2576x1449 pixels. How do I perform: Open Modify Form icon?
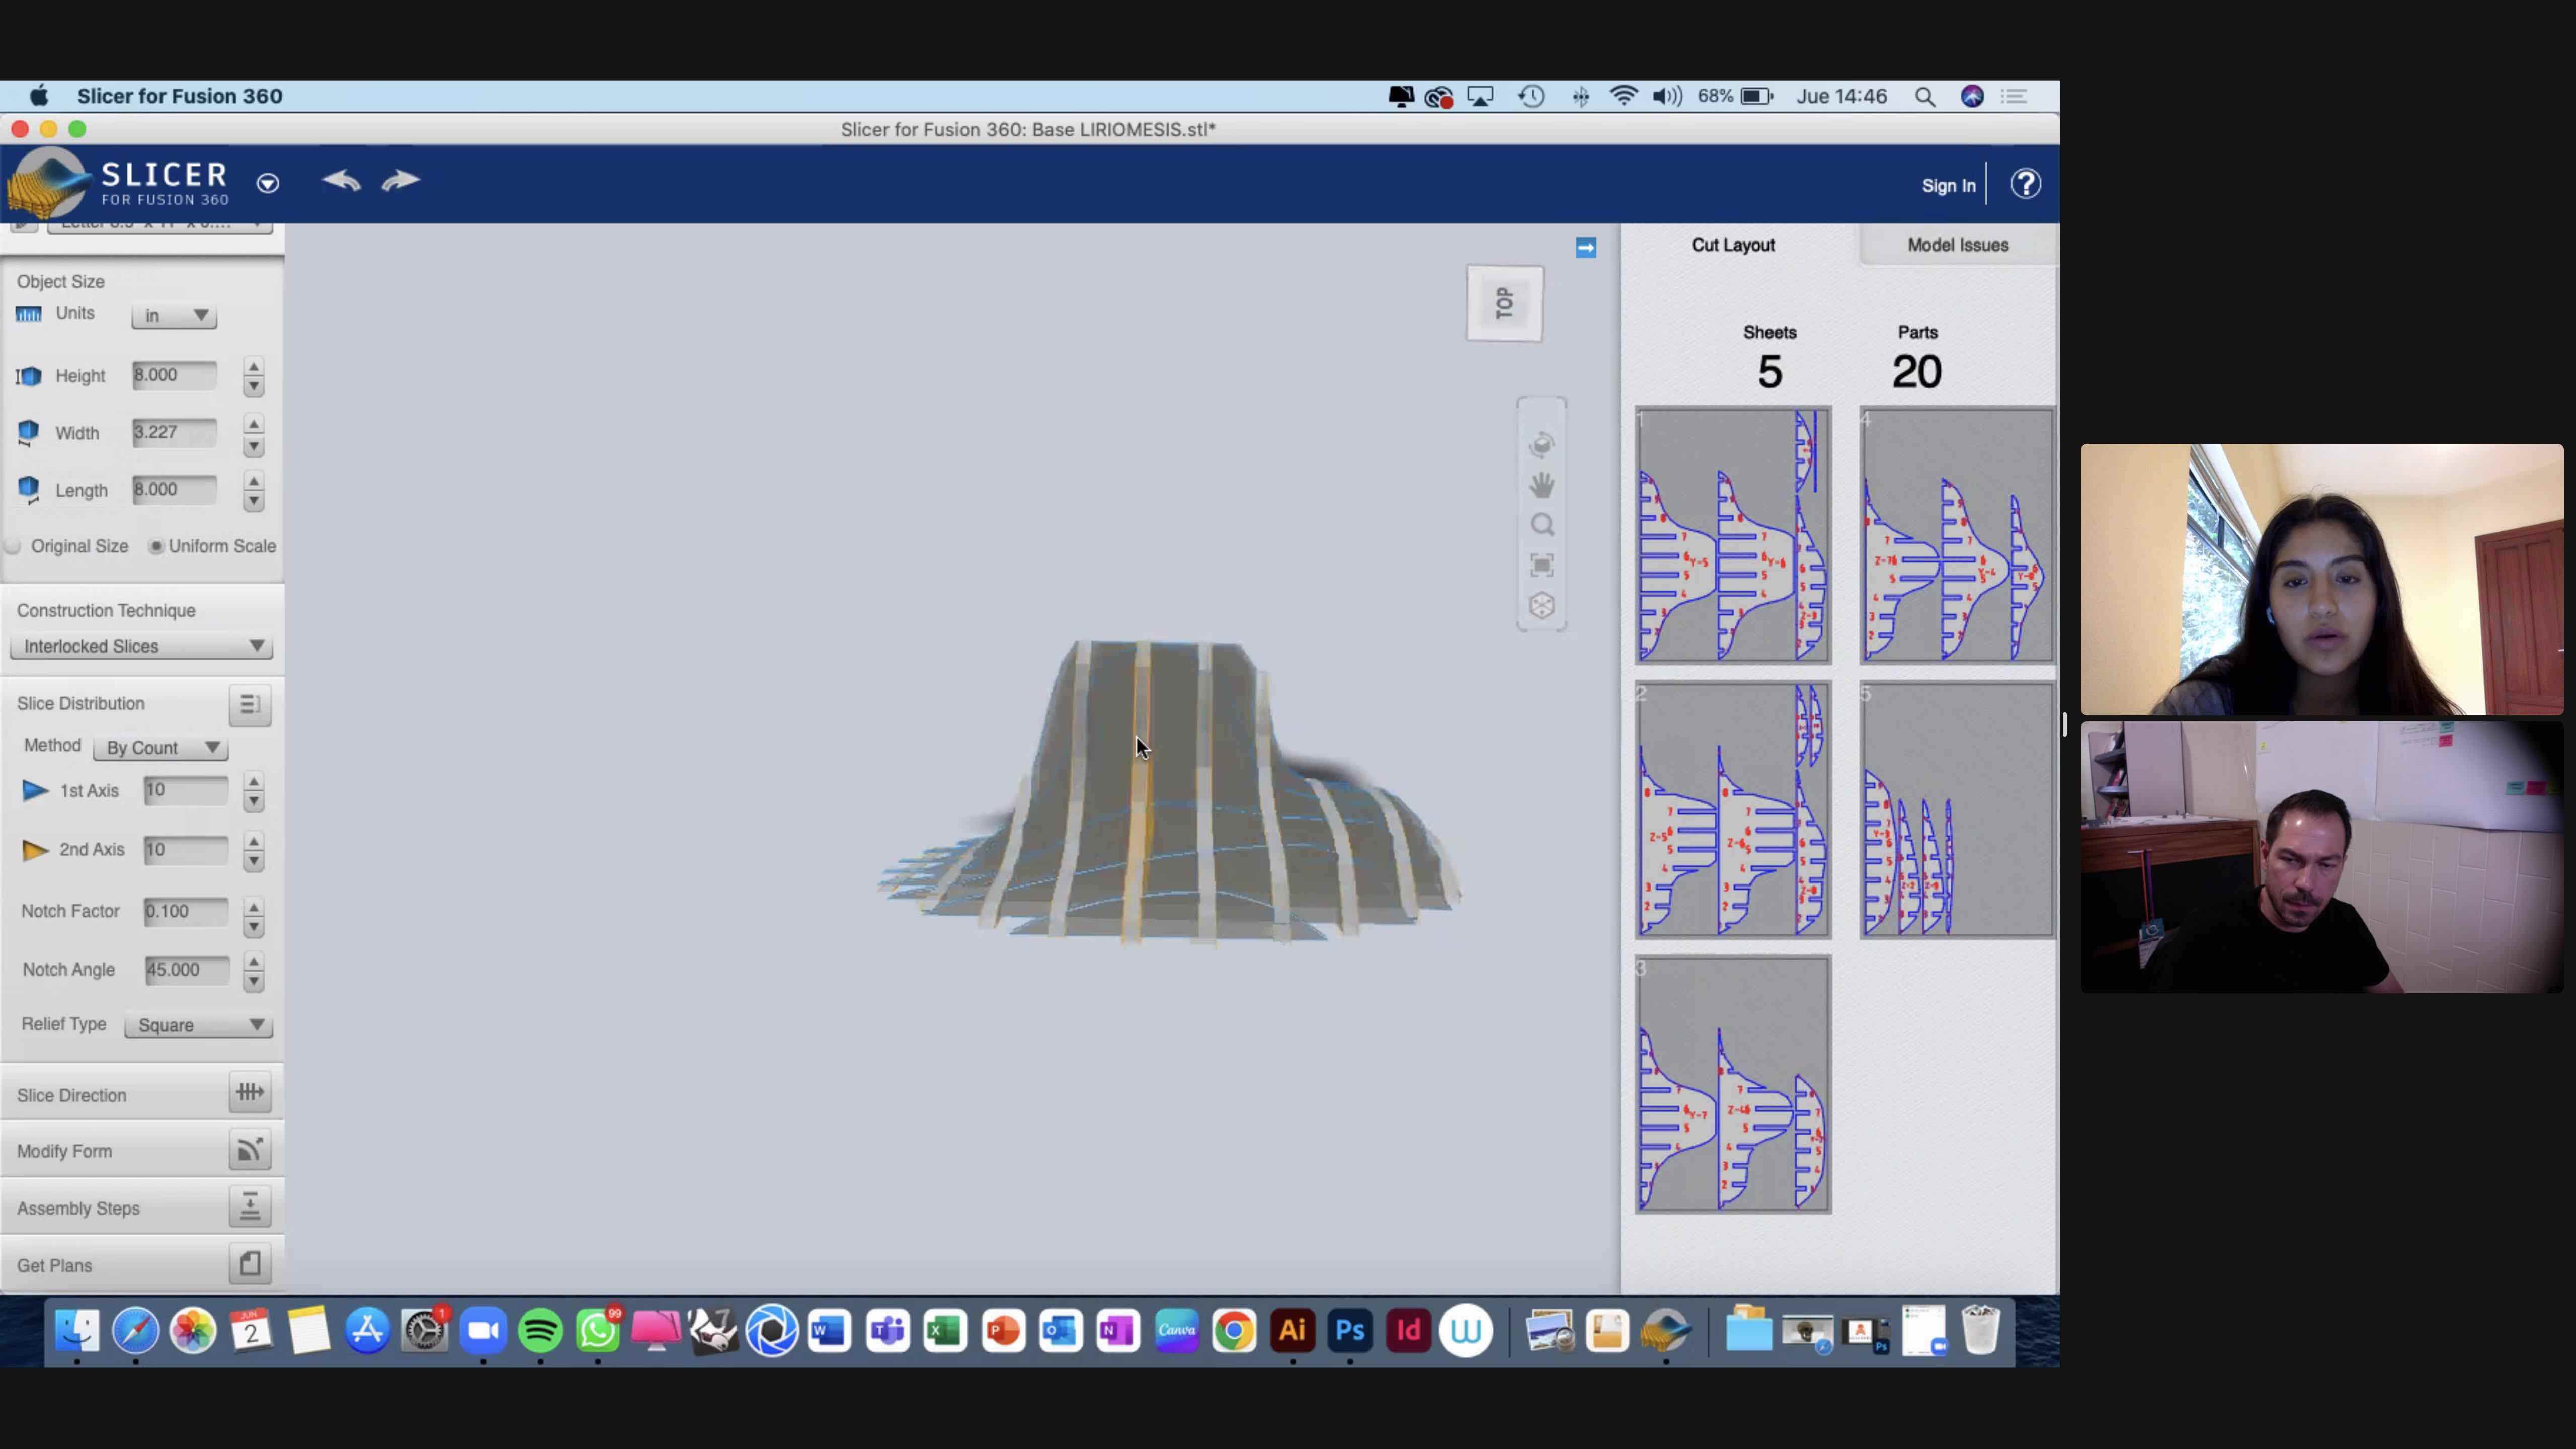249,1150
